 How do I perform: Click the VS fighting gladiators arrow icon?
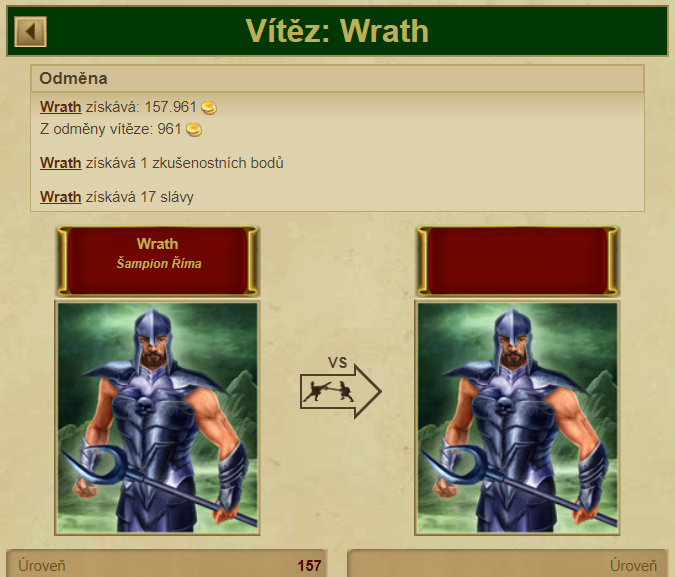(341, 392)
